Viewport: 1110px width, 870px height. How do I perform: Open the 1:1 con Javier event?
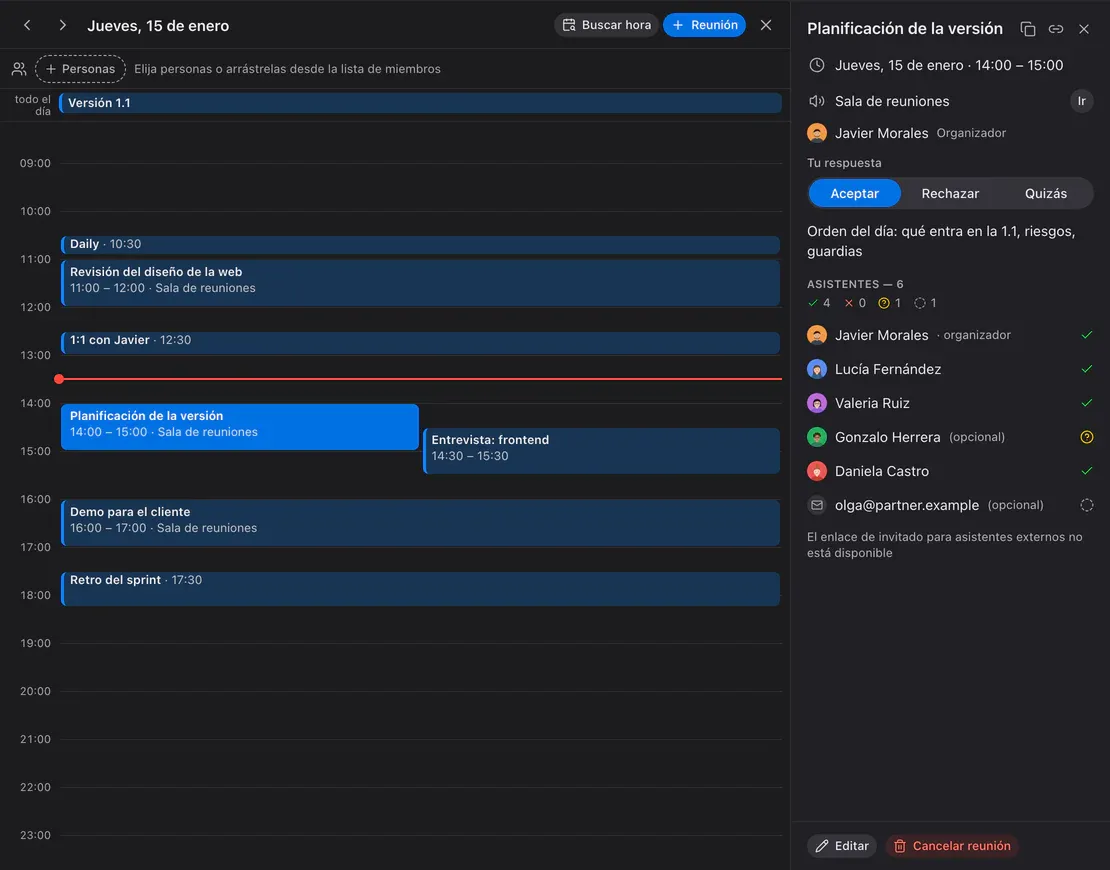pyautogui.click(x=420, y=343)
